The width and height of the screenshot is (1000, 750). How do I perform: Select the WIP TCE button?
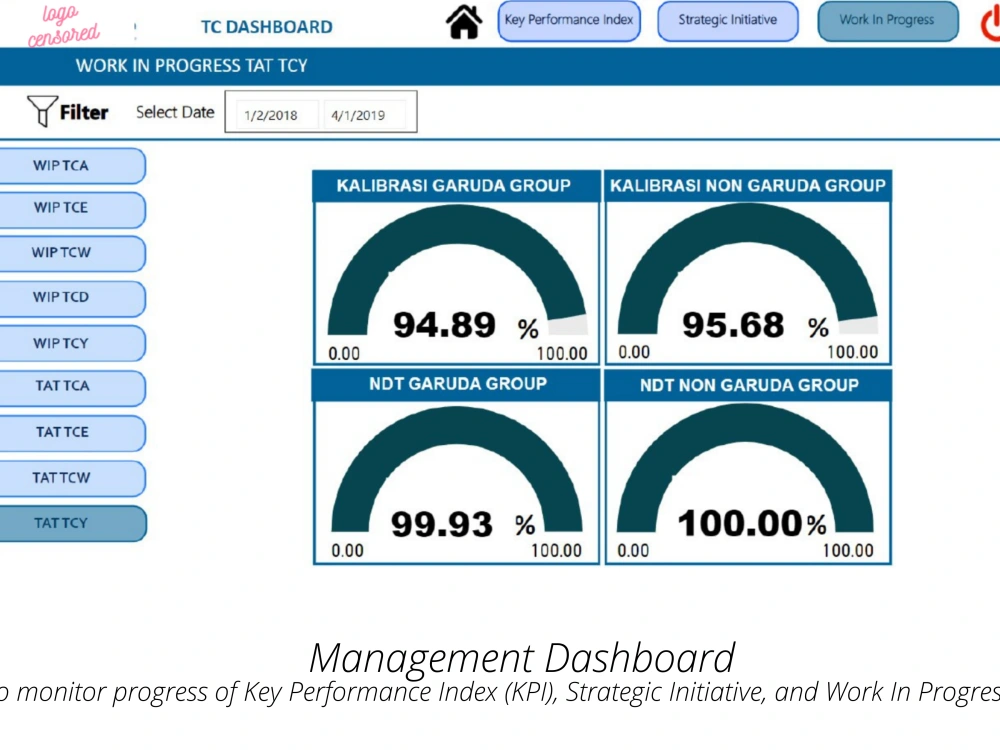[72, 209]
